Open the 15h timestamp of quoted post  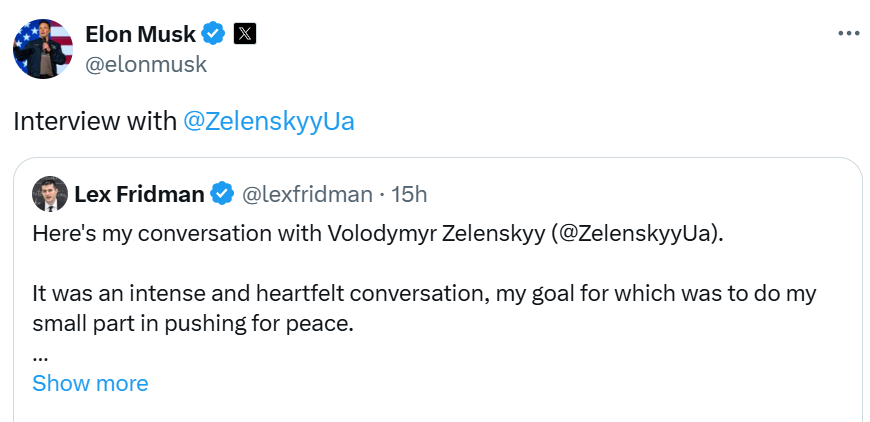tap(408, 194)
